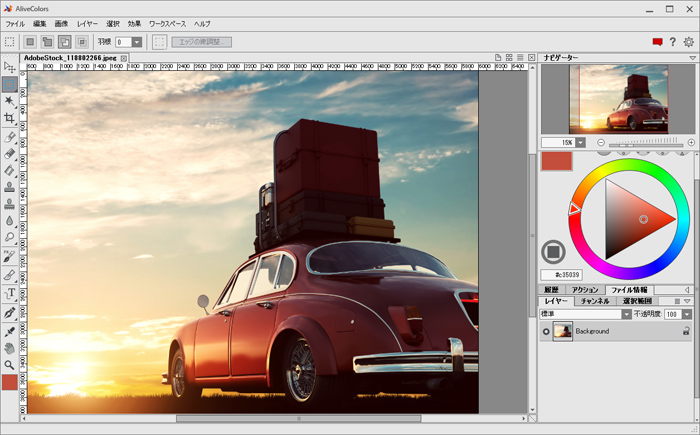Viewport: 700px width, 435px height.
Task: Select the Color Brush tool
Action: point(9,137)
